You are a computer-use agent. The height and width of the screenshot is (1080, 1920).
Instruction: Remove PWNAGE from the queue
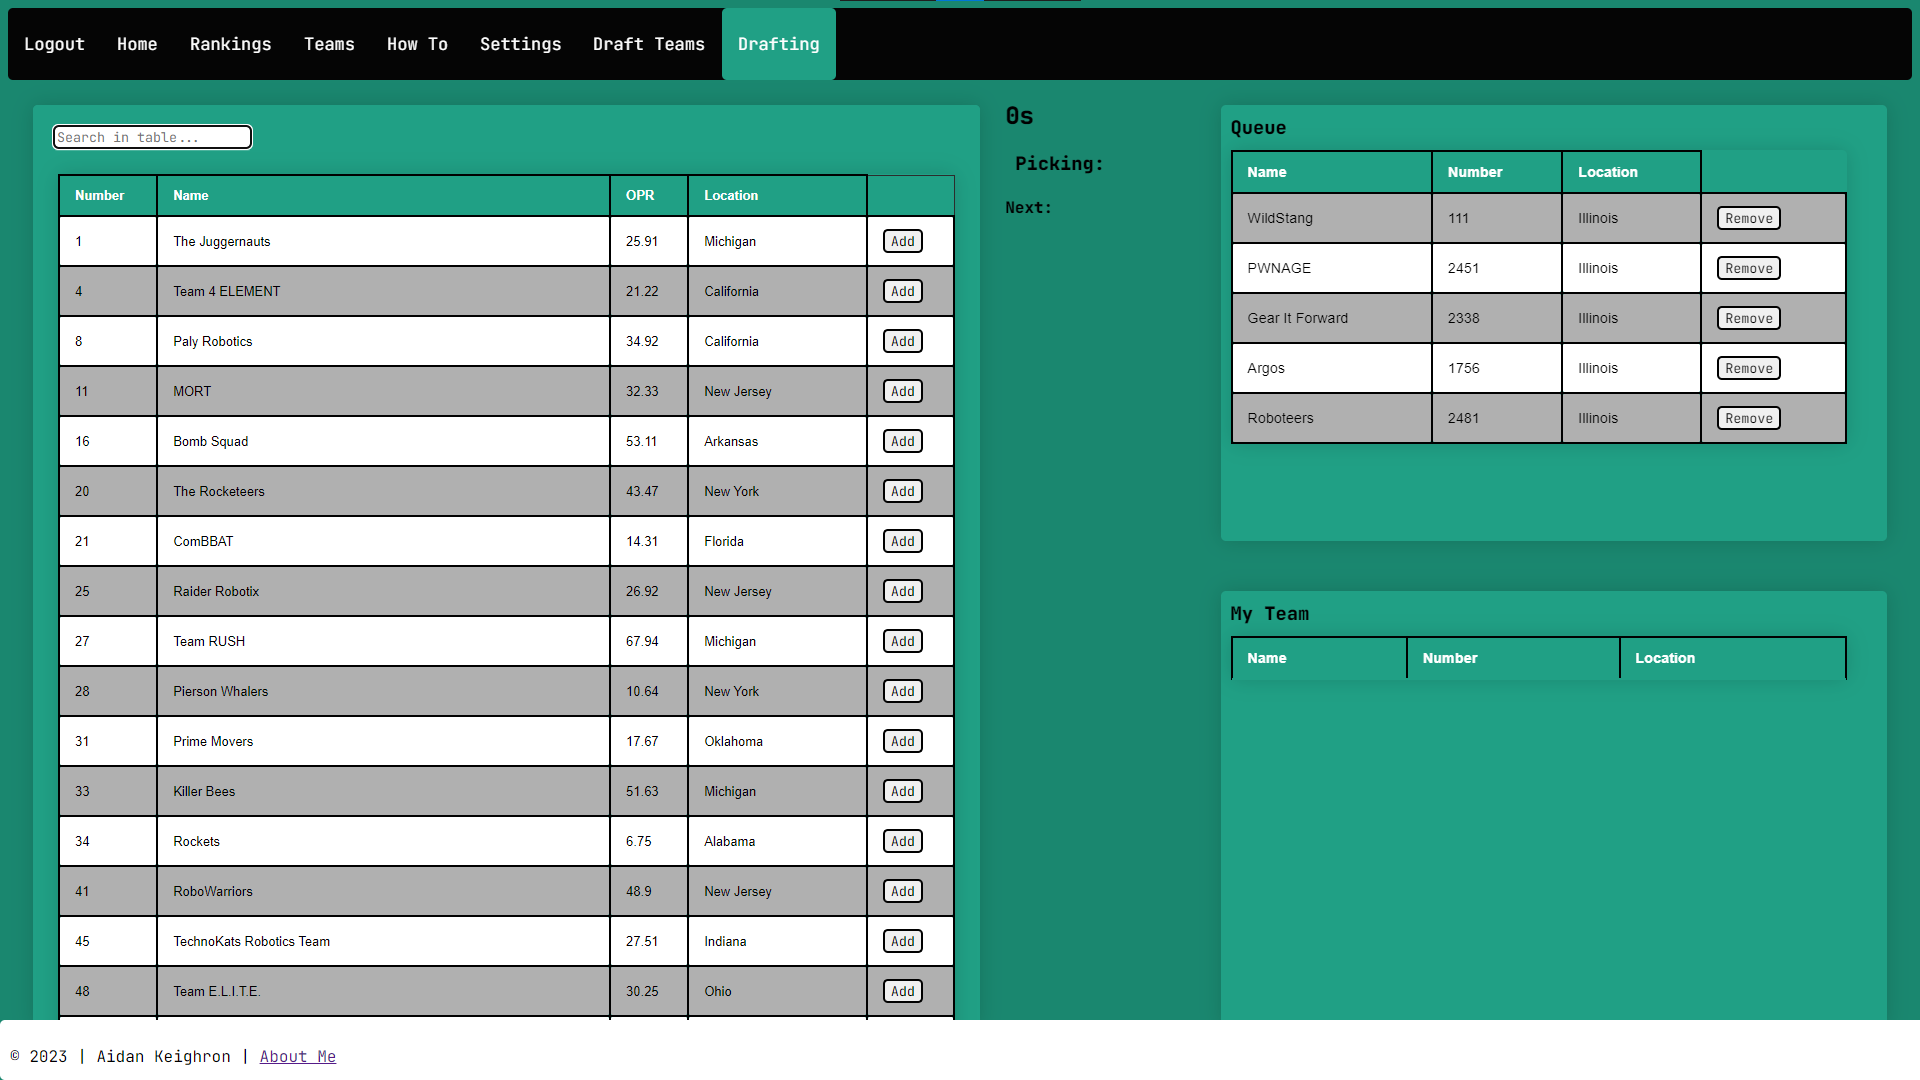(1748, 268)
